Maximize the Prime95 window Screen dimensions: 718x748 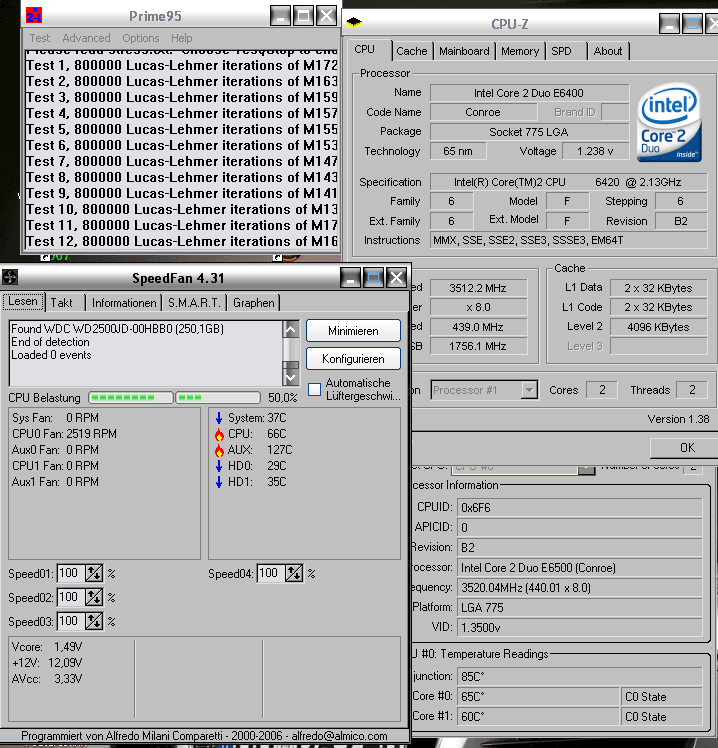pyautogui.click(x=303, y=16)
